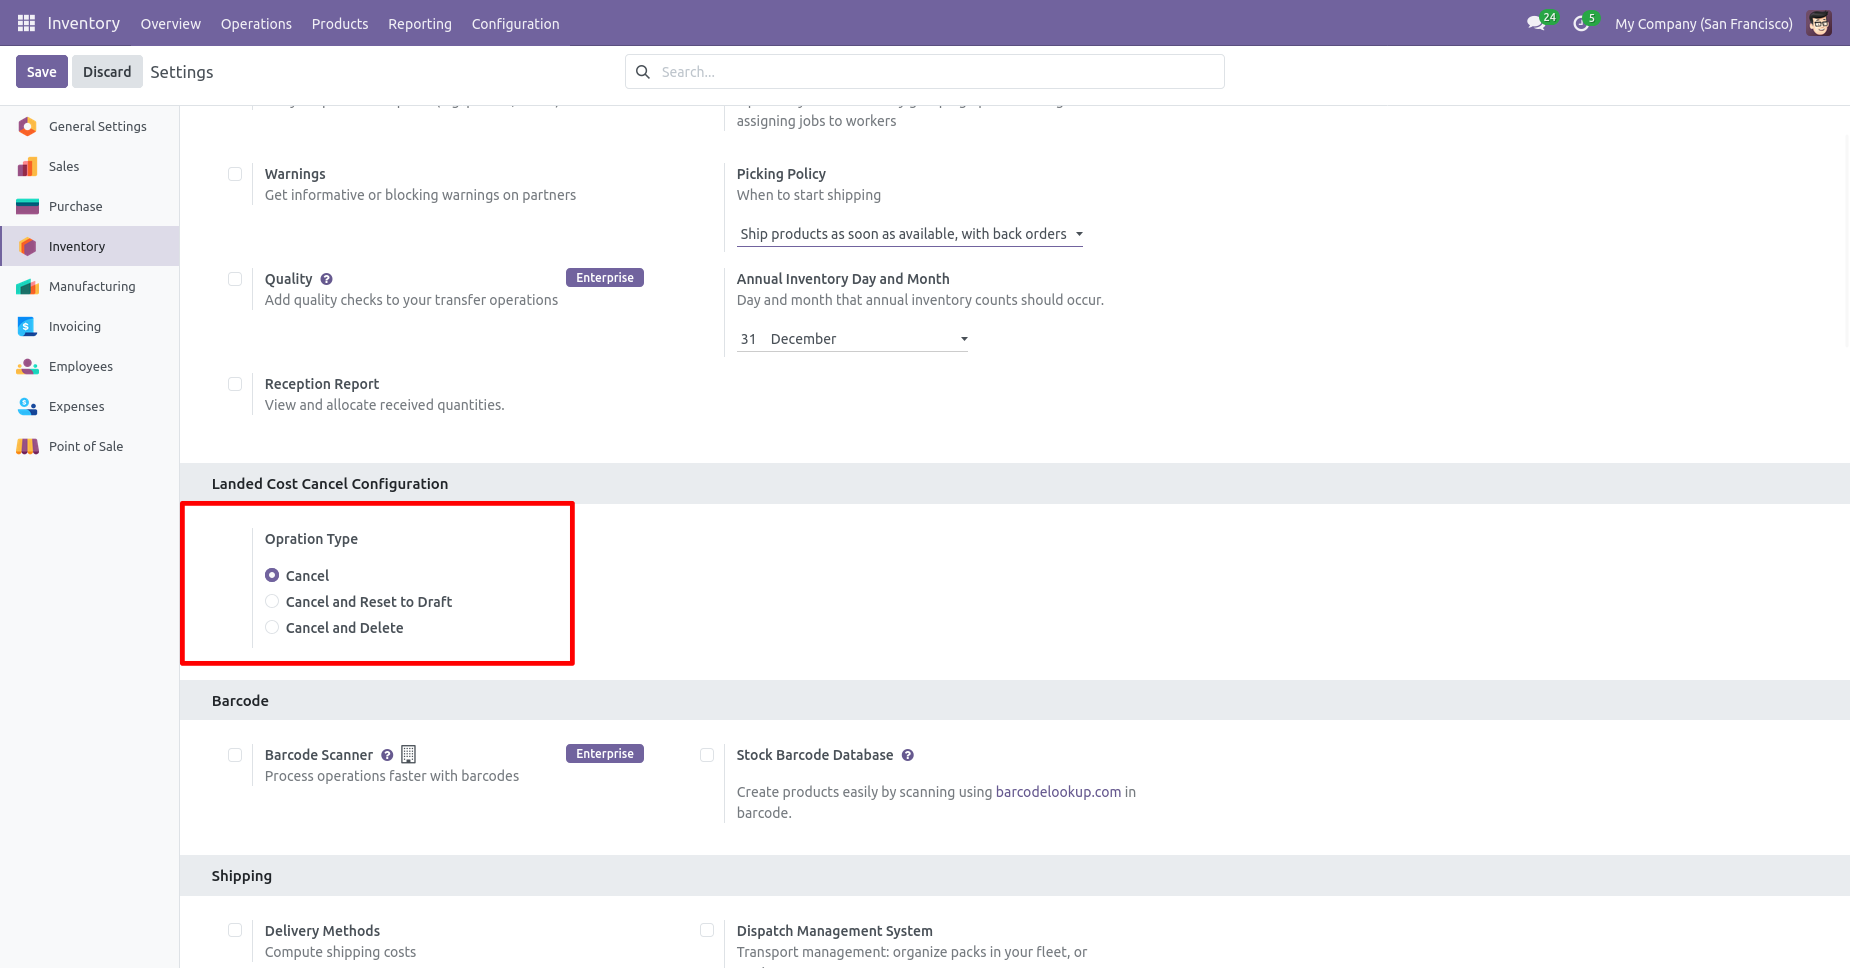Screen dimensions: 1850x968
Task: Open the barcodelookup.com link
Action: click(1058, 792)
